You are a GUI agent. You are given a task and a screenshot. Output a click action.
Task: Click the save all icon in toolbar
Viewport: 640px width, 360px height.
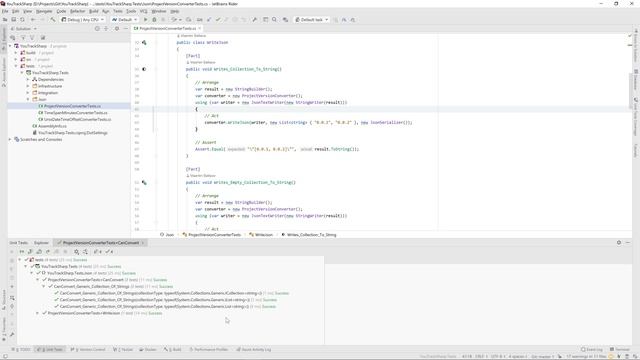point(14,20)
